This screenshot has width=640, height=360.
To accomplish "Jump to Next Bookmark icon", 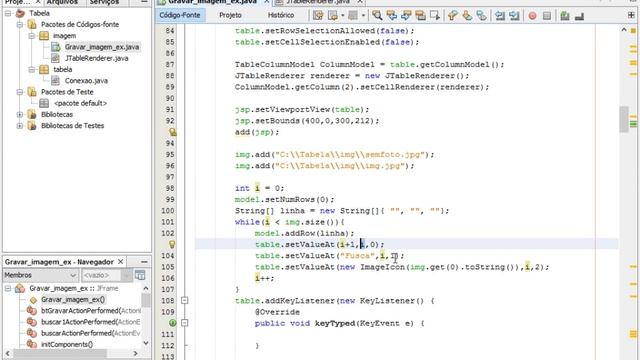I will [467, 16].
